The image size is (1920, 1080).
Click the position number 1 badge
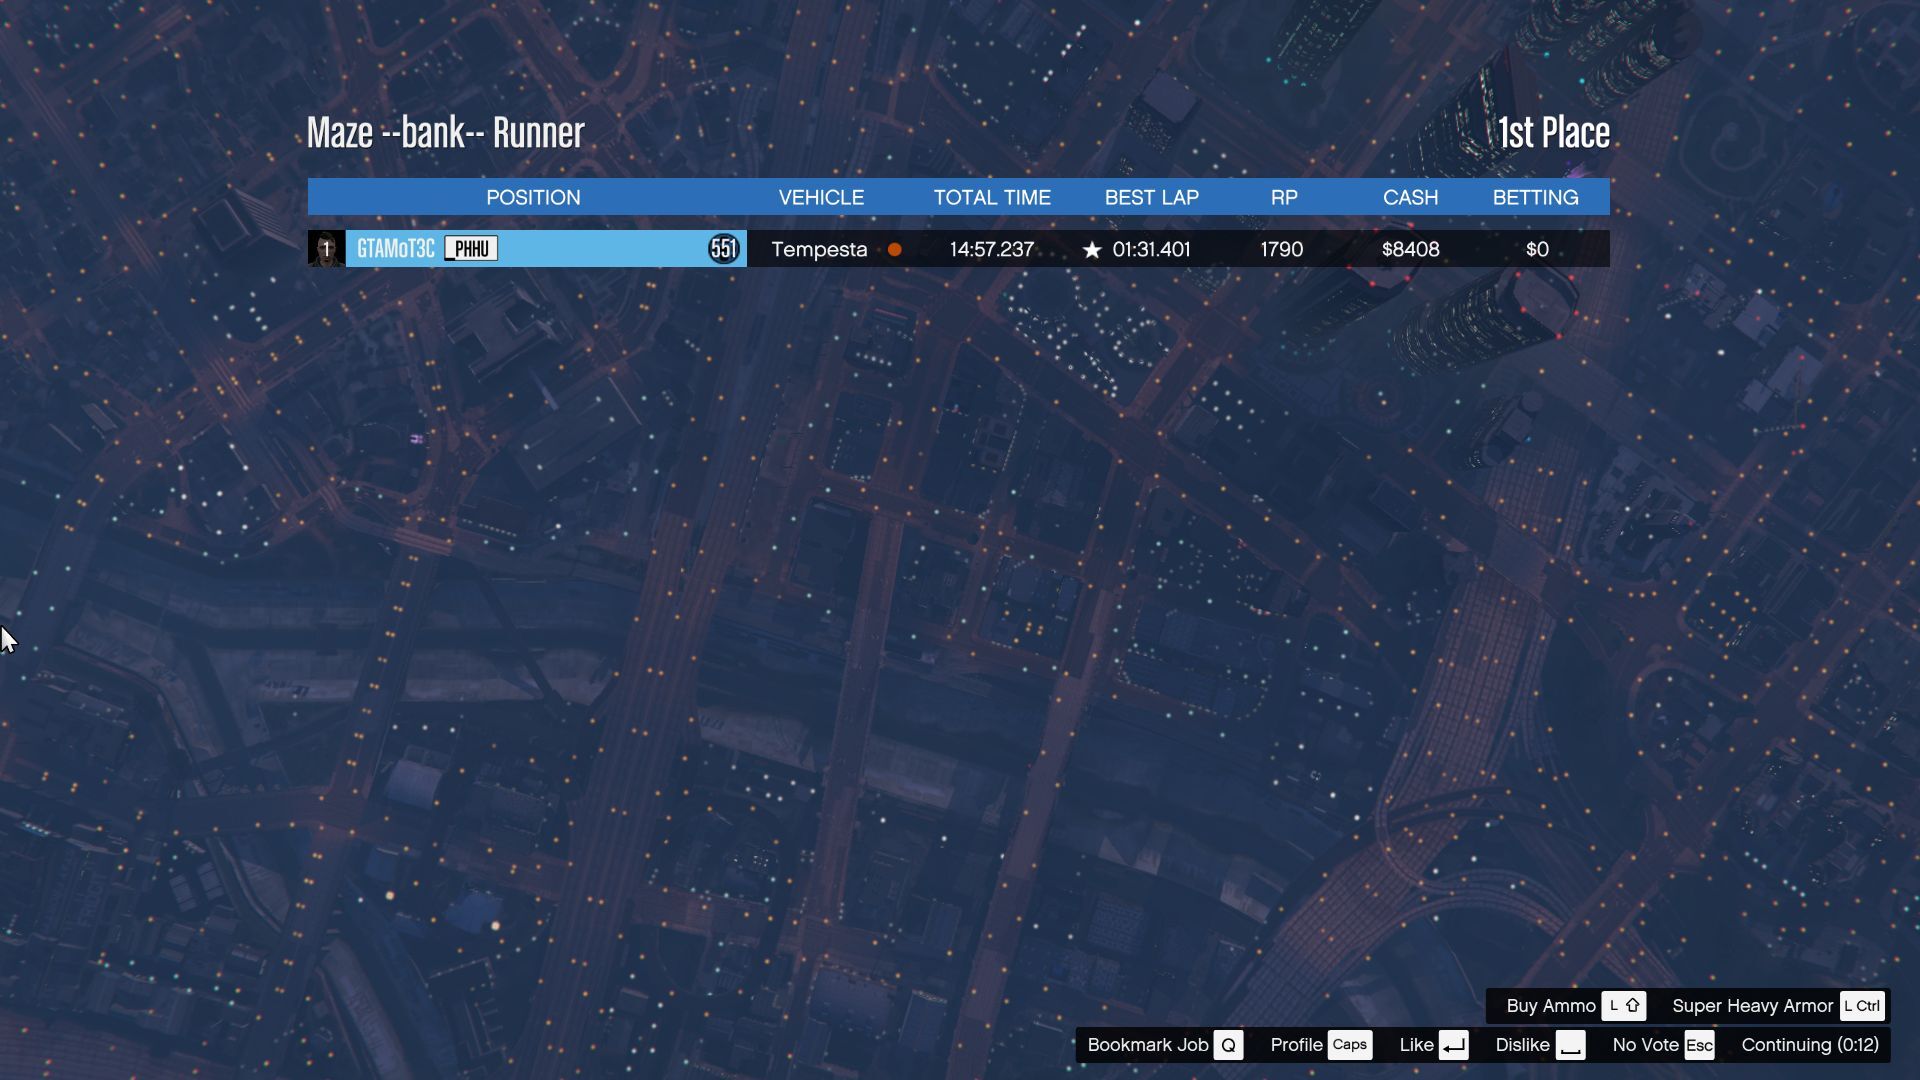(x=326, y=249)
